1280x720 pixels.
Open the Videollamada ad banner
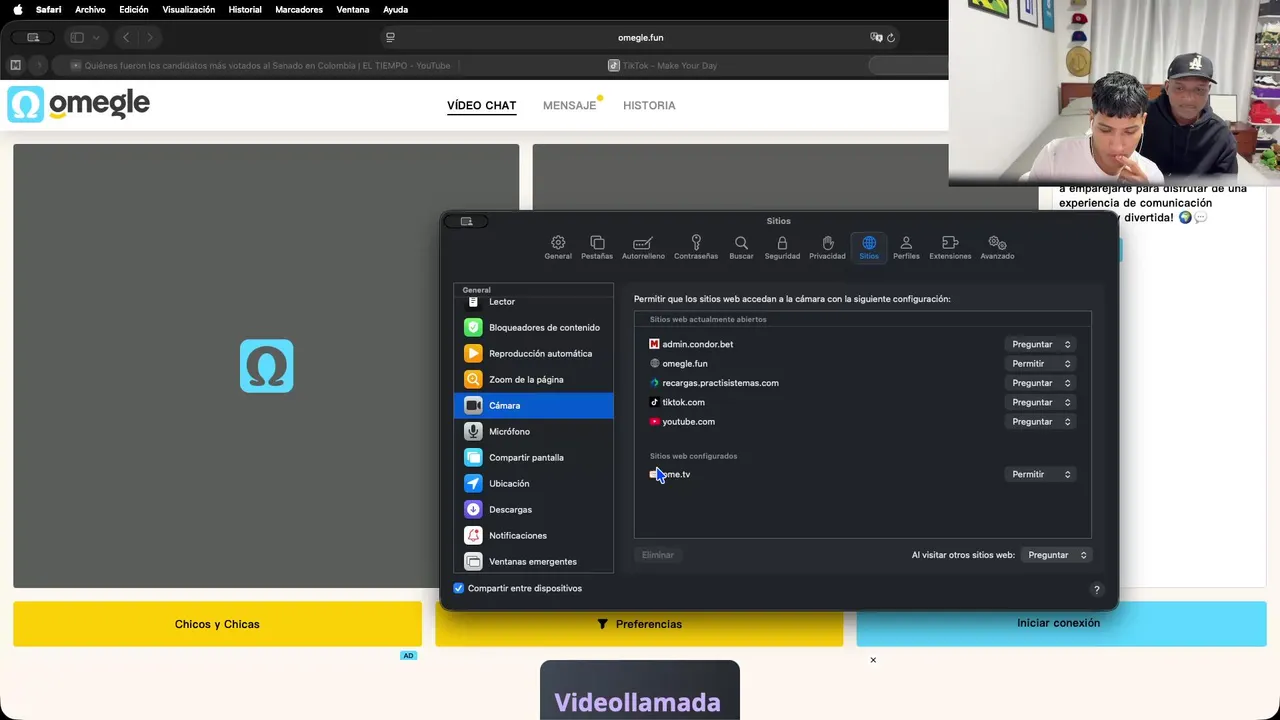click(640, 690)
